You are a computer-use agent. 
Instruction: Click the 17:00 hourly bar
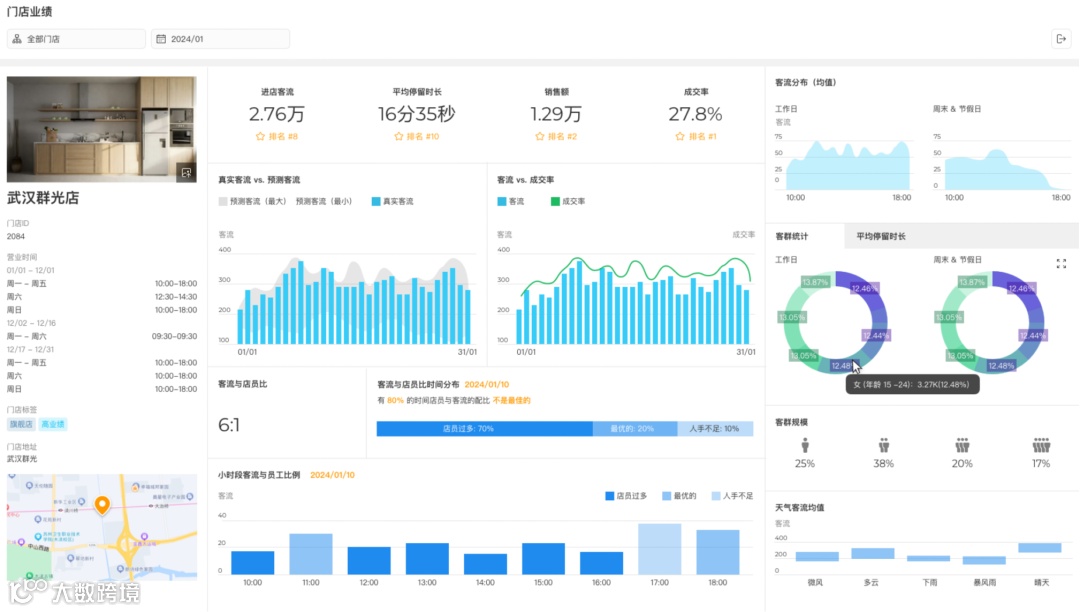tap(660, 549)
